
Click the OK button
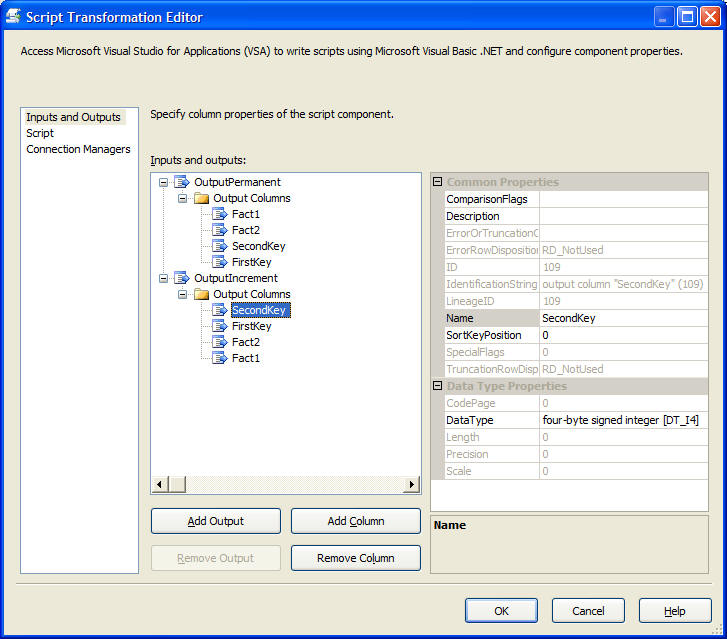501,611
